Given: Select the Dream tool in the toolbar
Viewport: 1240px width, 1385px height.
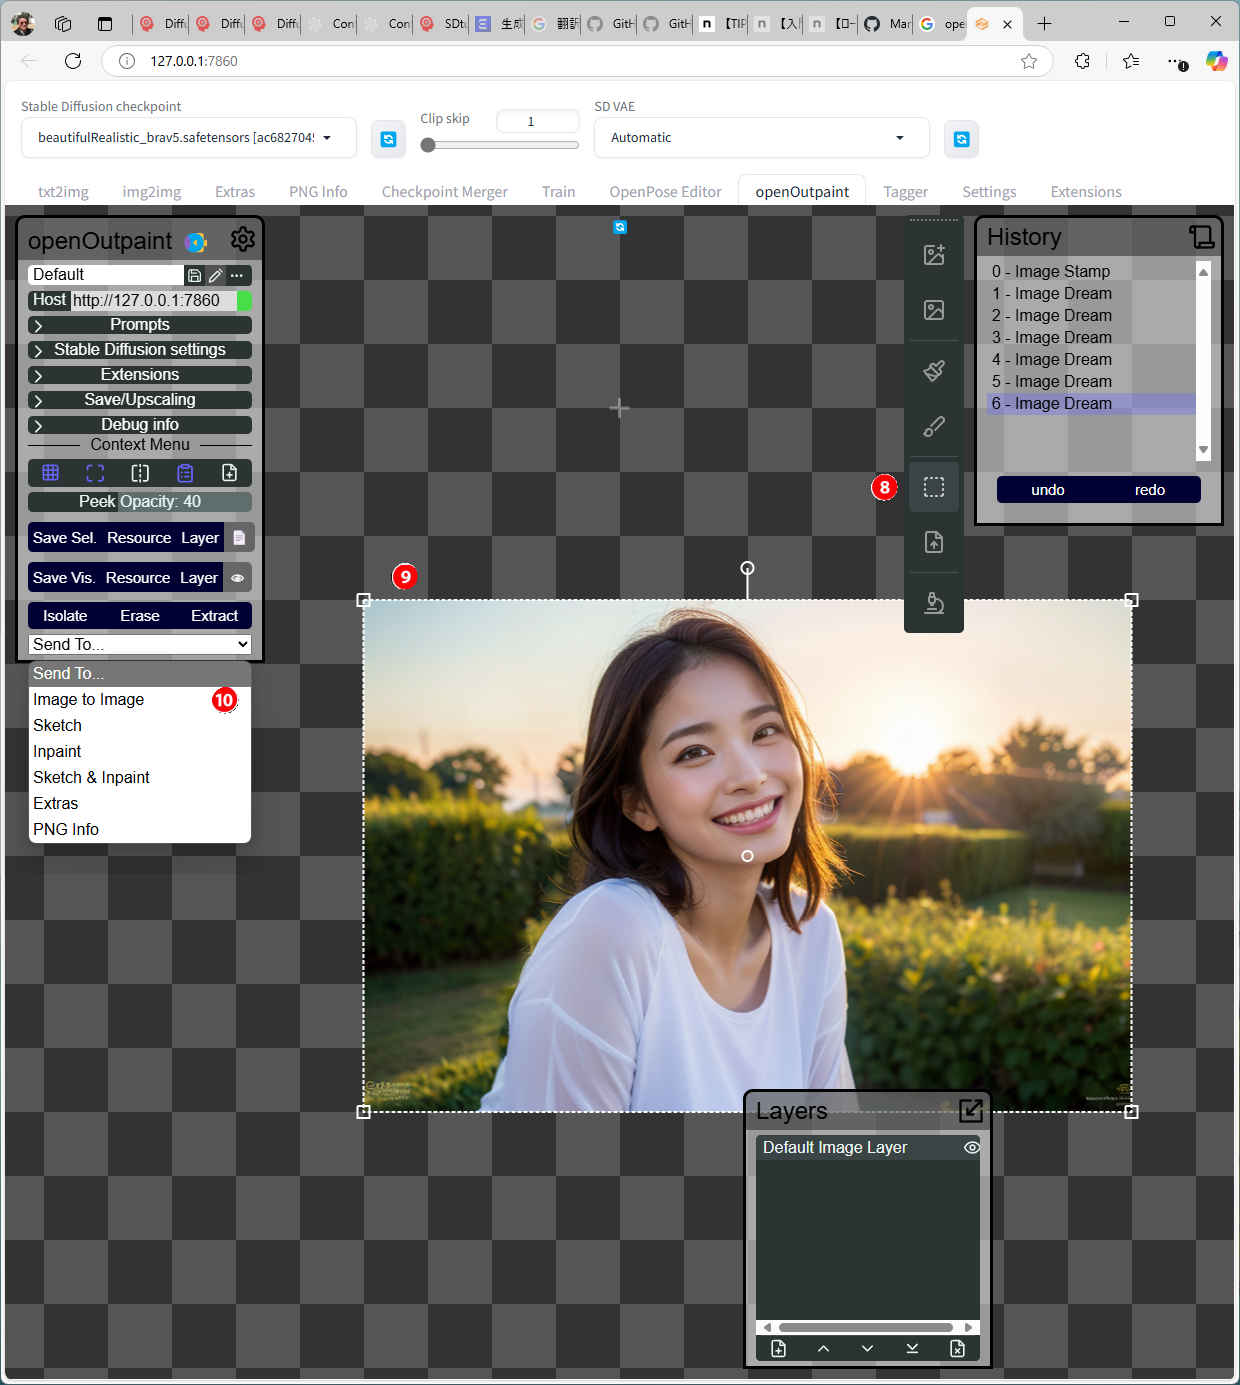Looking at the screenshot, I should [933, 255].
